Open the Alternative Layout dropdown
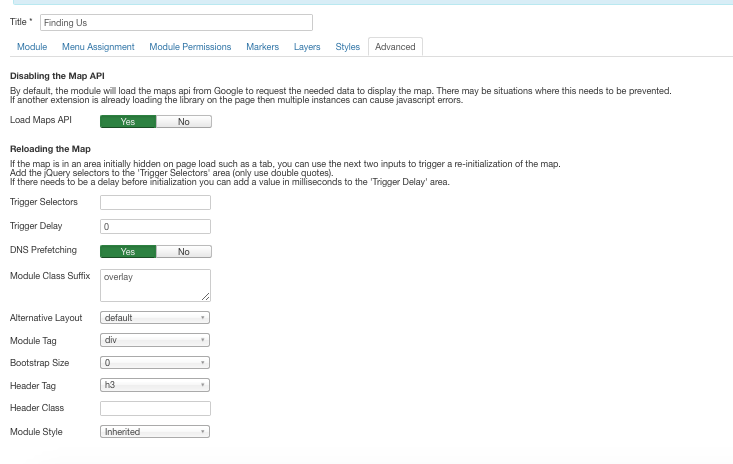Screen dimensions: 733x464 (155, 318)
